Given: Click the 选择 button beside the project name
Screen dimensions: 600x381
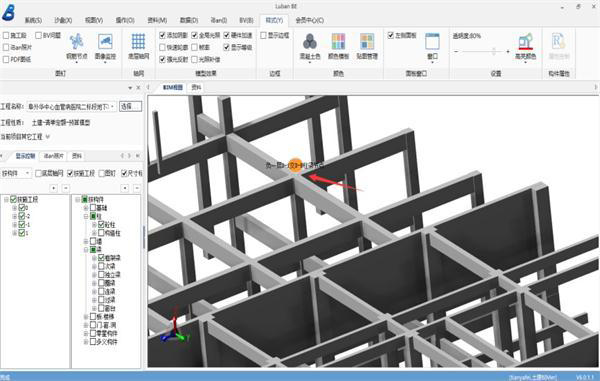Looking at the screenshot, I should tap(130, 106).
